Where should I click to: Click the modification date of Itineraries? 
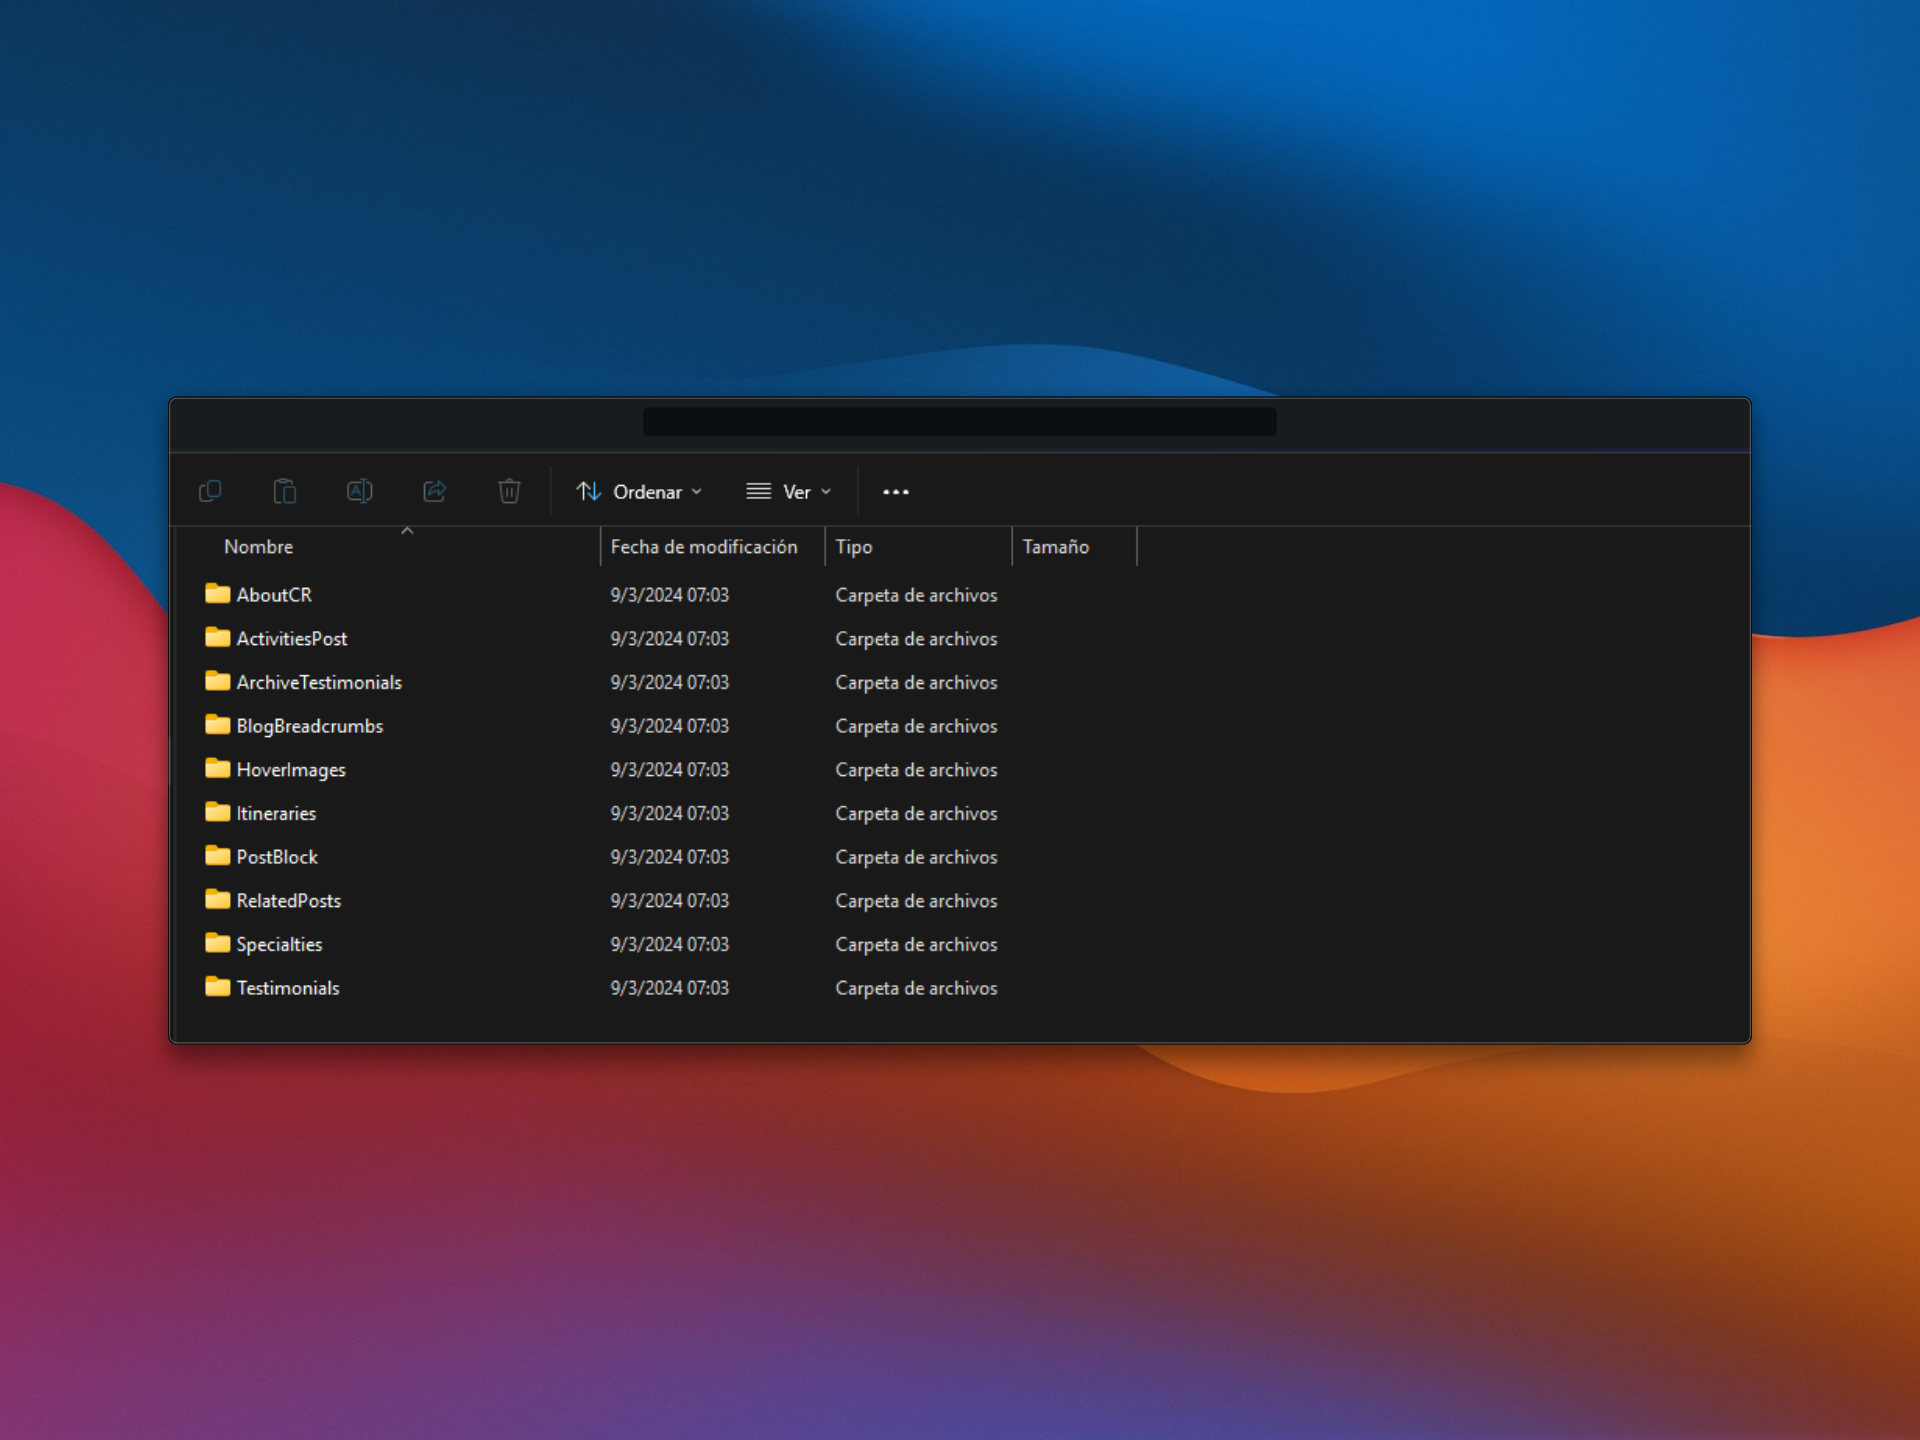670,813
